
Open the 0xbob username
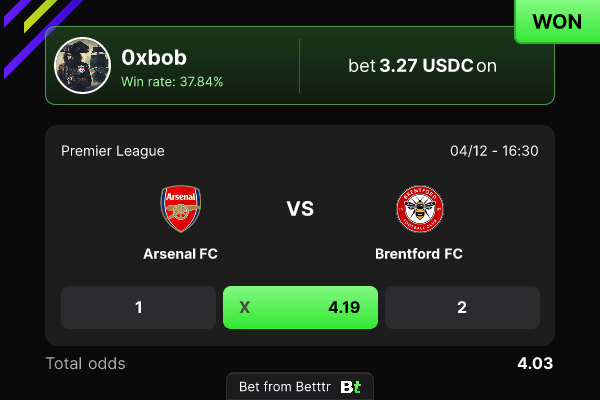click(x=154, y=58)
